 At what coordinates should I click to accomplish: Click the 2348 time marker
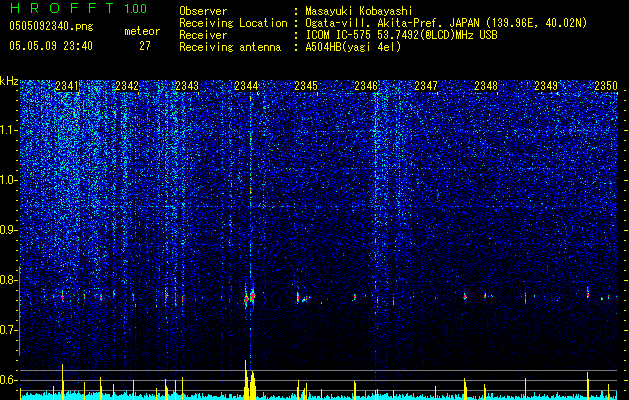click(486, 86)
